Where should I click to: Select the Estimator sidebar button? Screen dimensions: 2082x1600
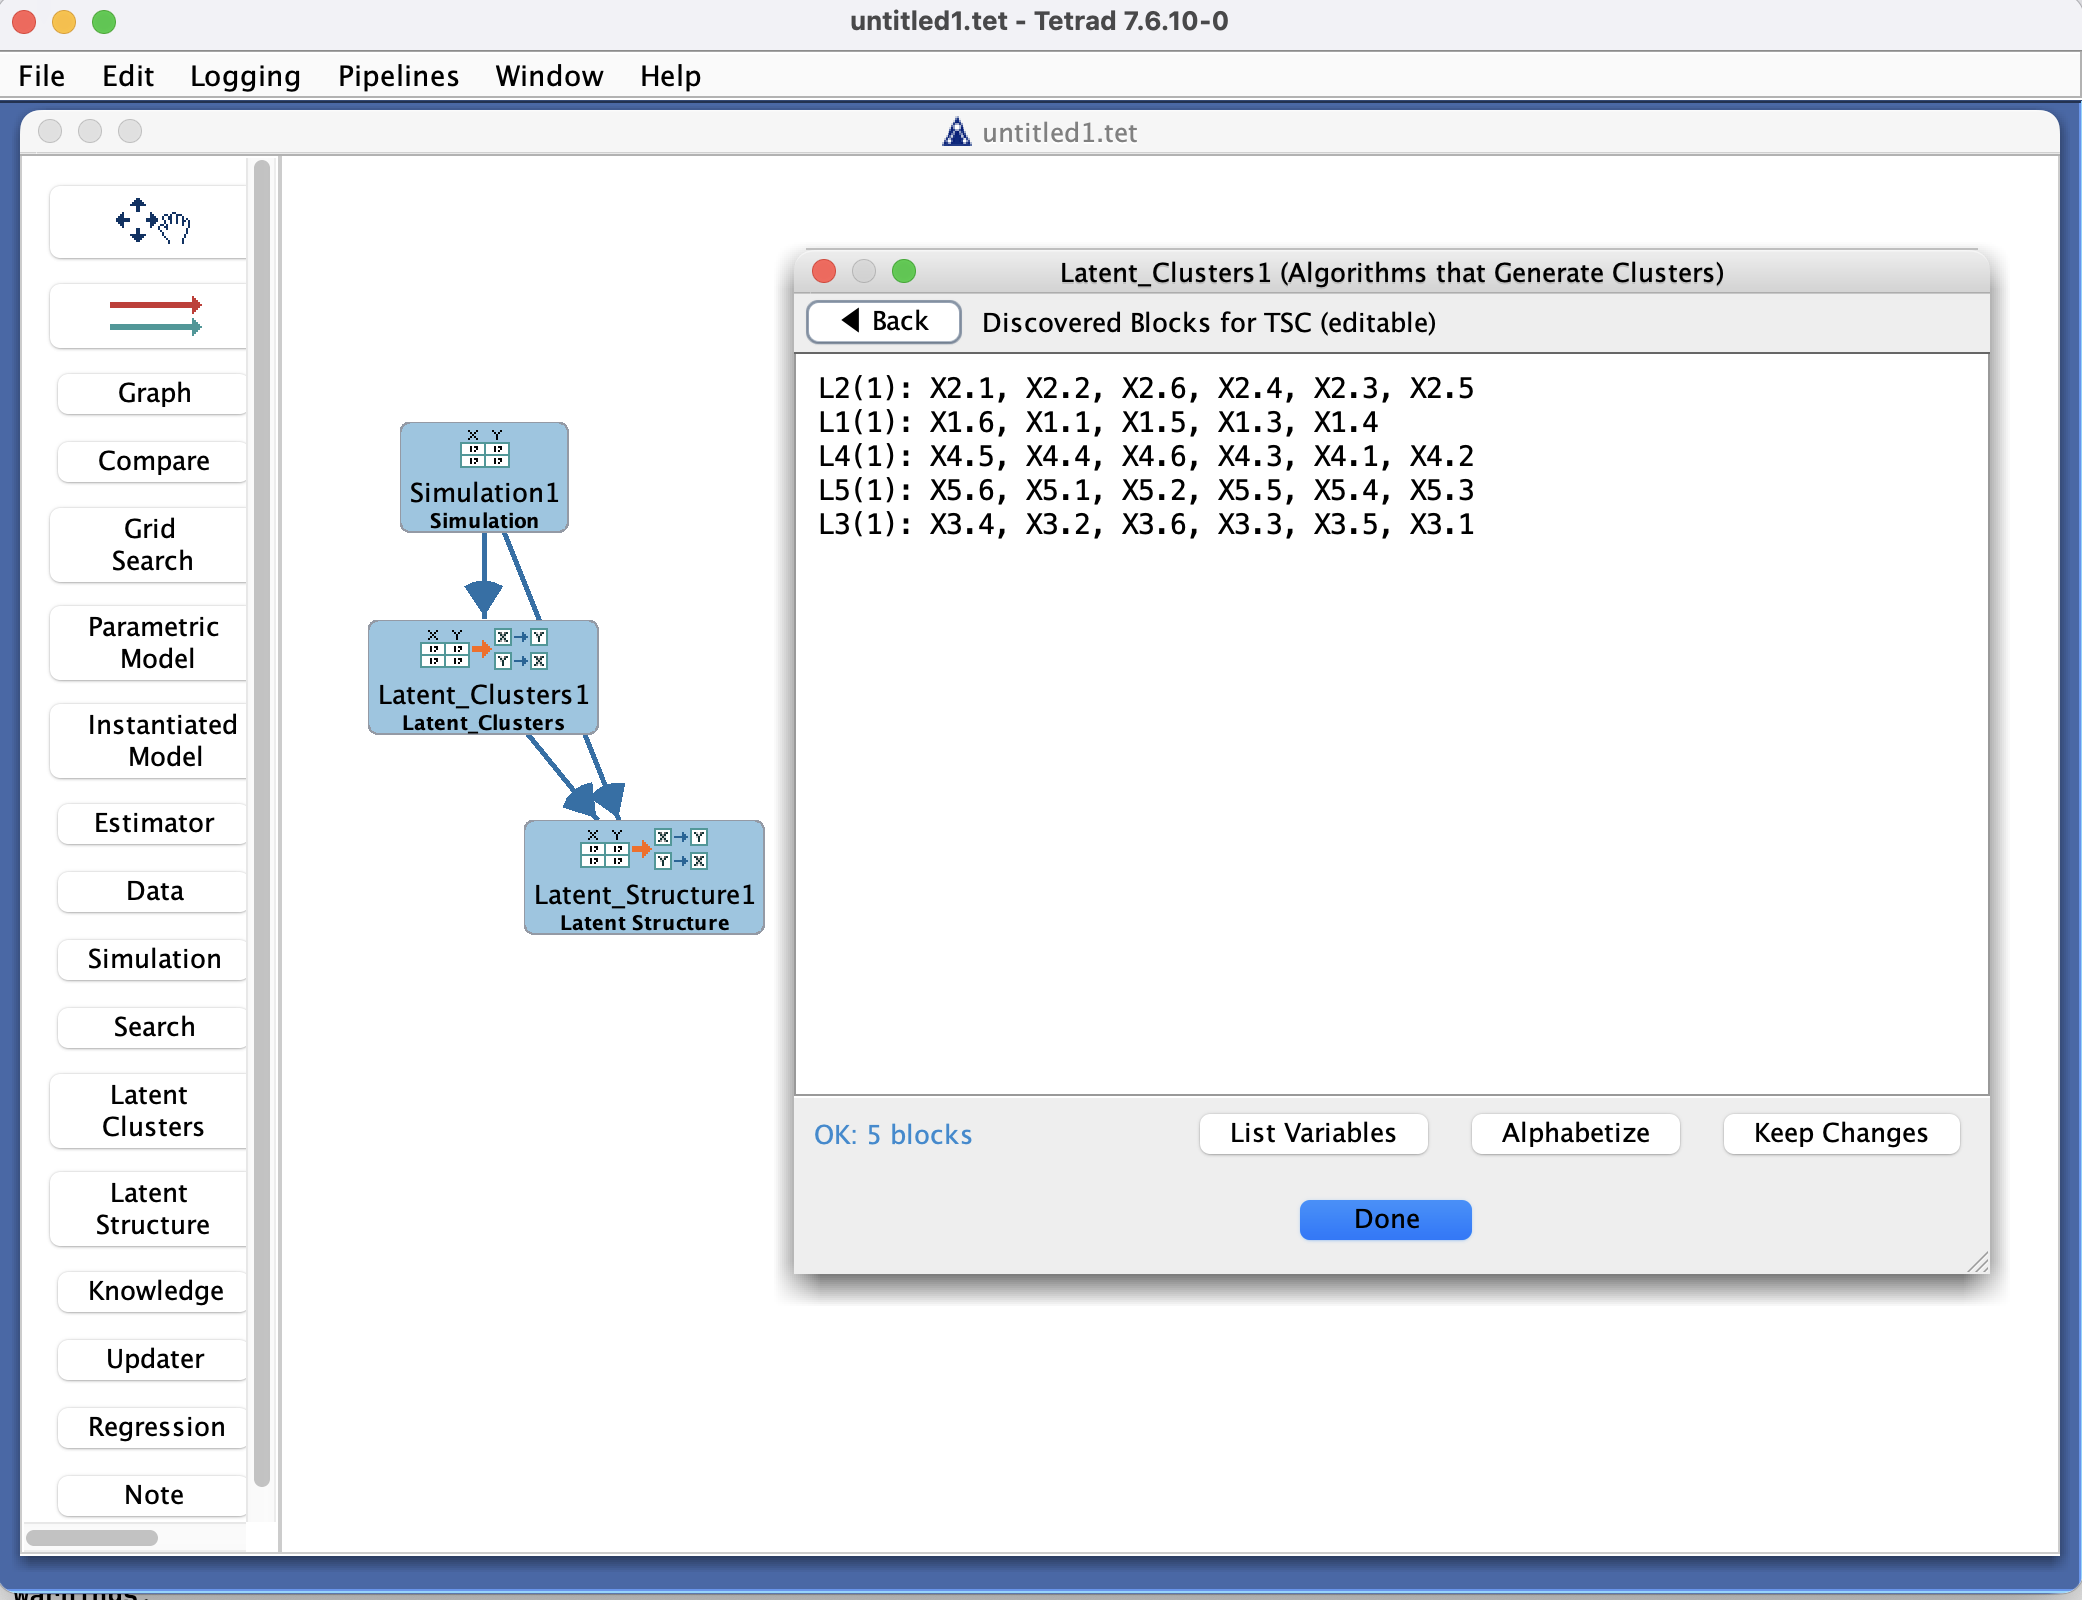(x=152, y=823)
